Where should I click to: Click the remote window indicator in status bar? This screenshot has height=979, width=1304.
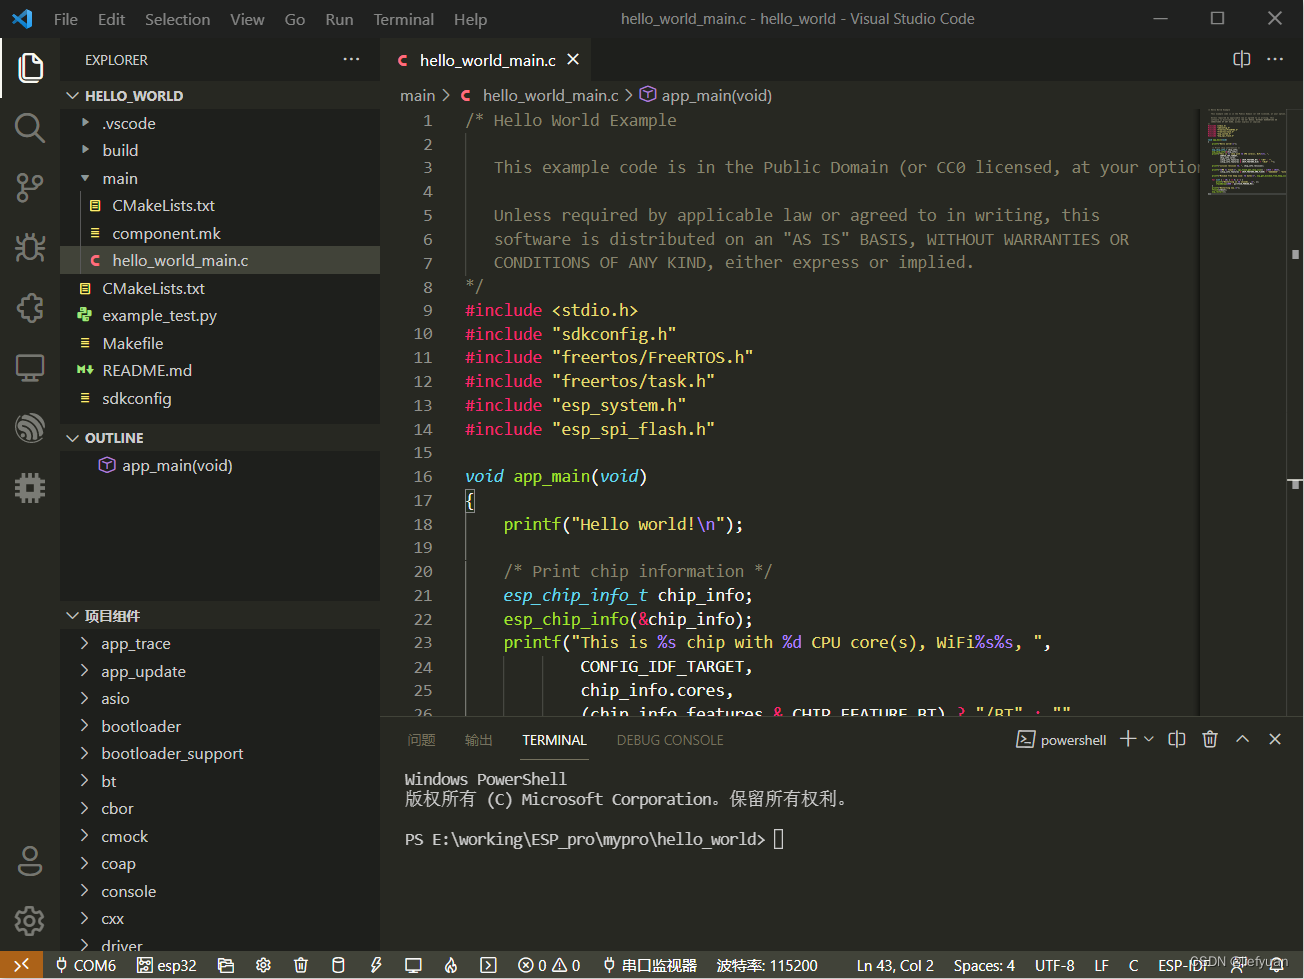click(x=21, y=965)
